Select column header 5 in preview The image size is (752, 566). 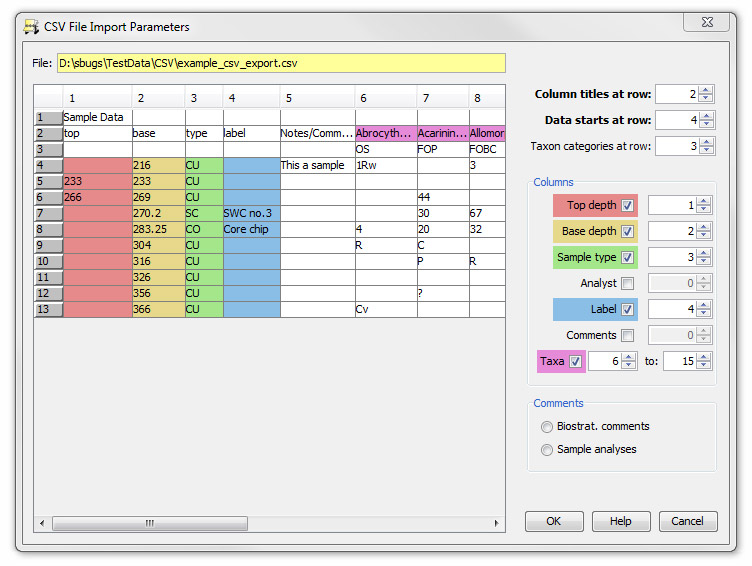tap(317, 98)
